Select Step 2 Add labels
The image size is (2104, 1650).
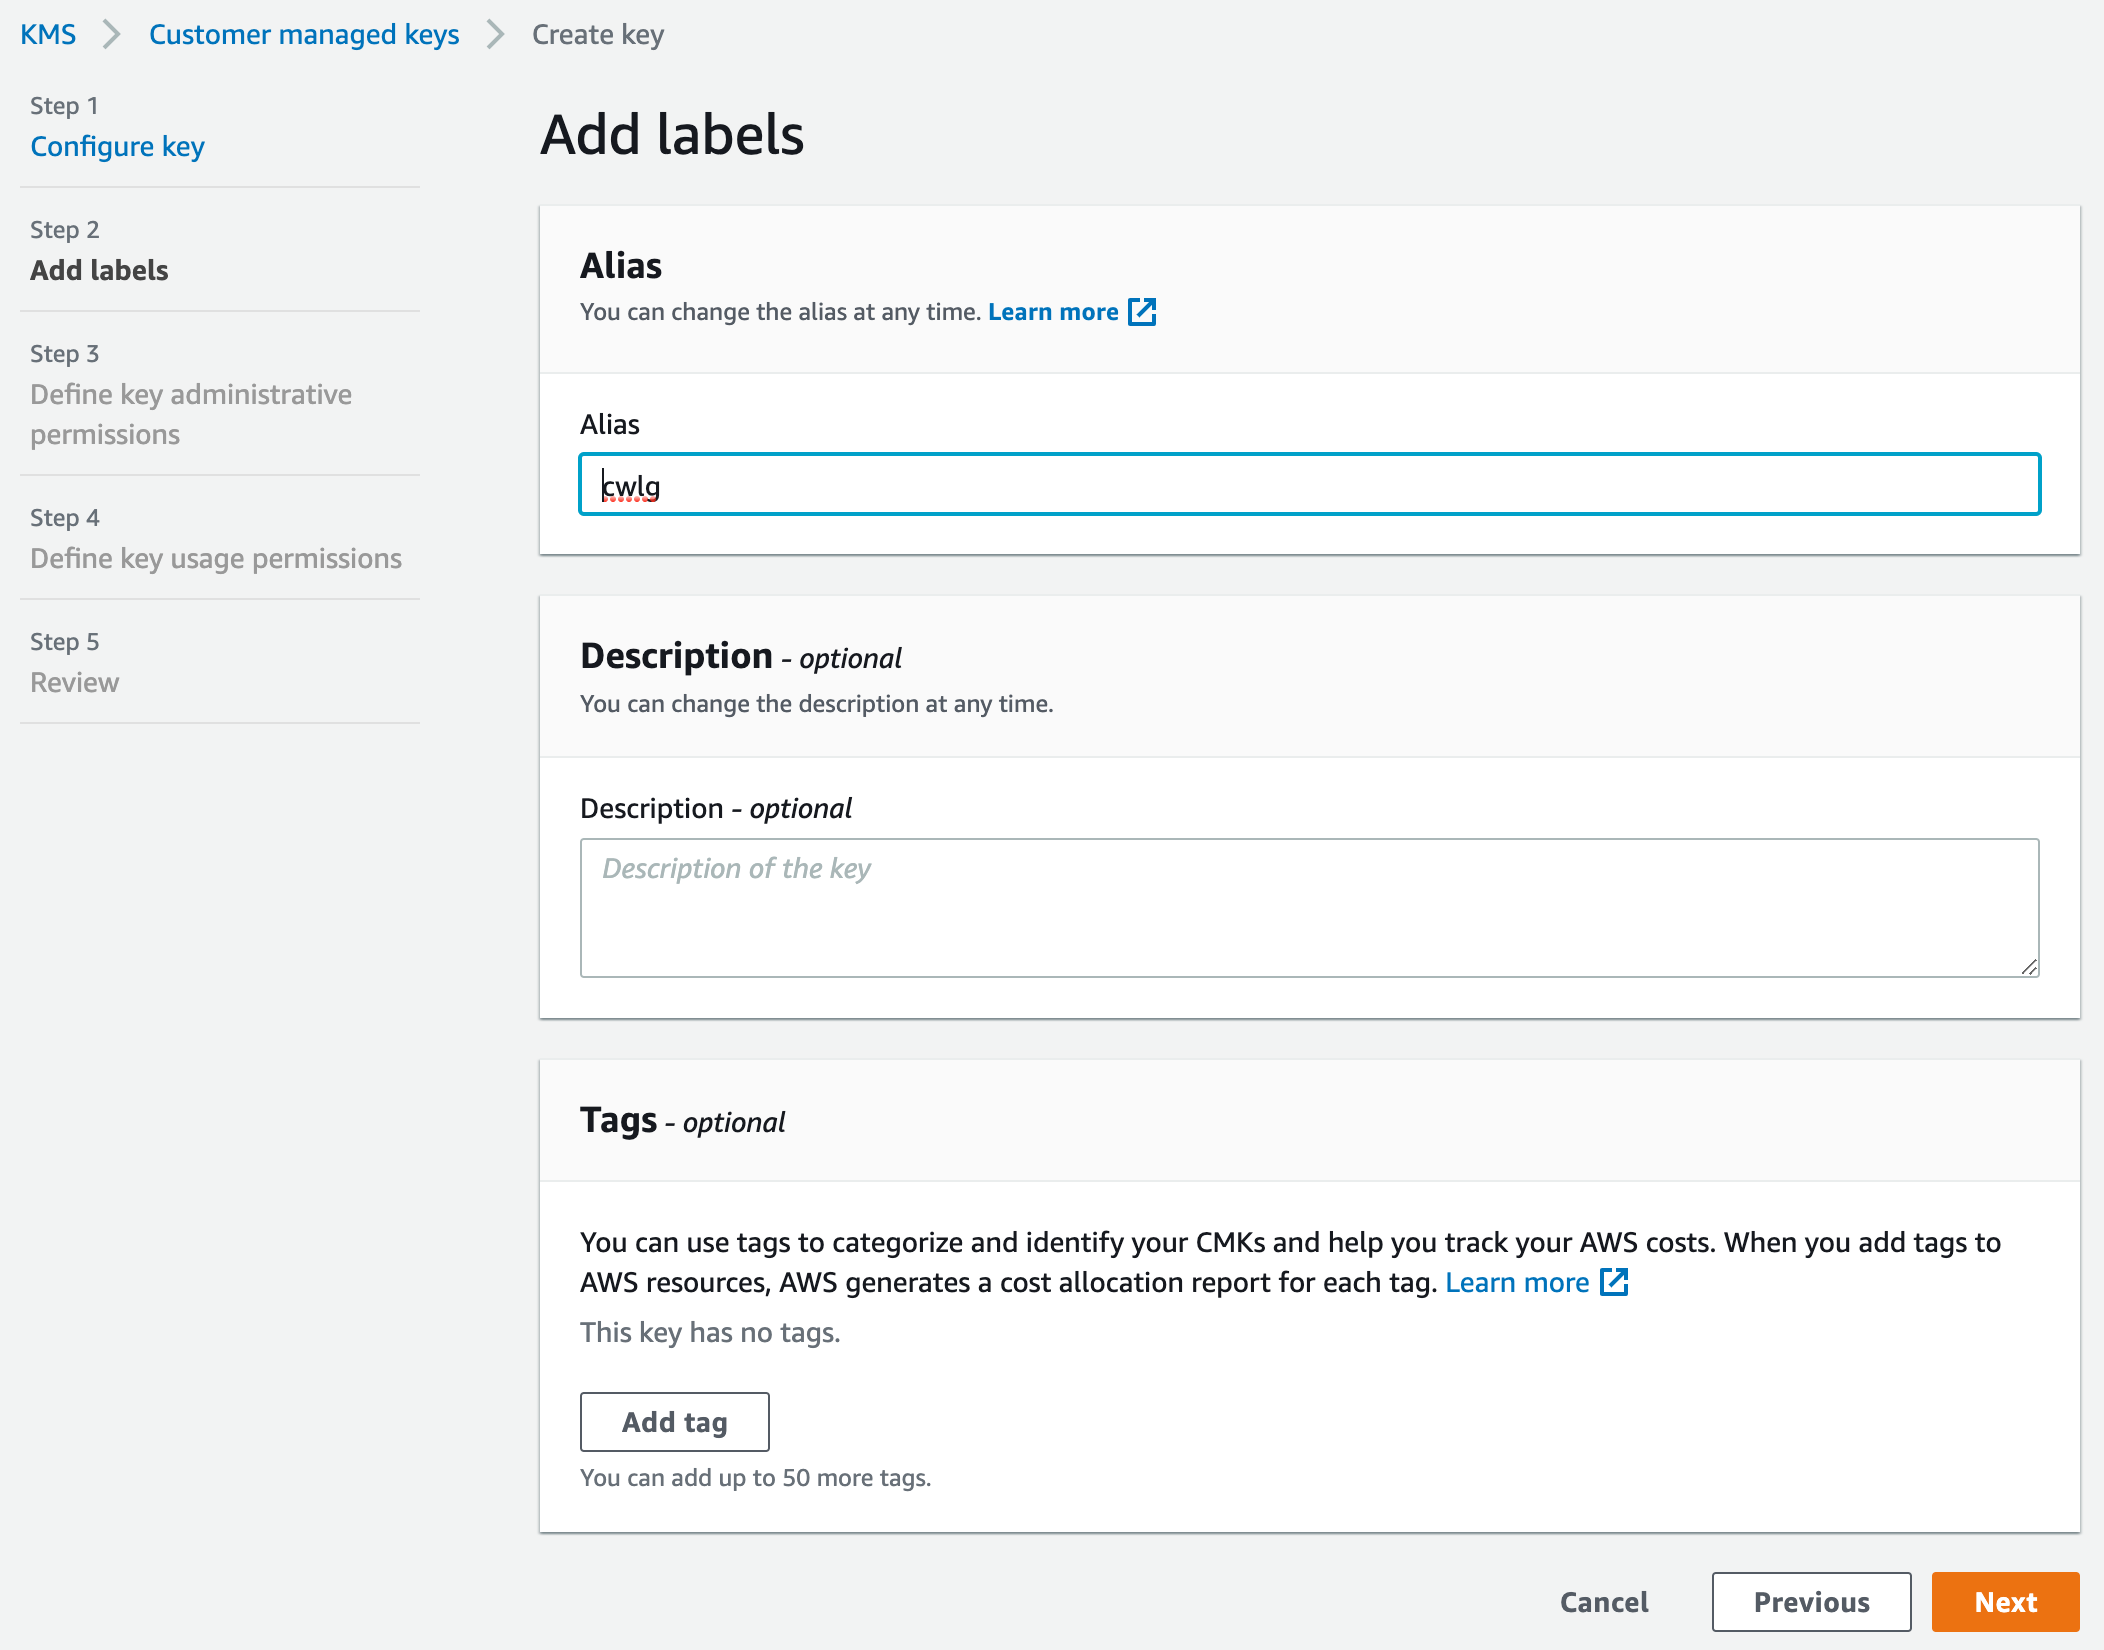pos(99,270)
